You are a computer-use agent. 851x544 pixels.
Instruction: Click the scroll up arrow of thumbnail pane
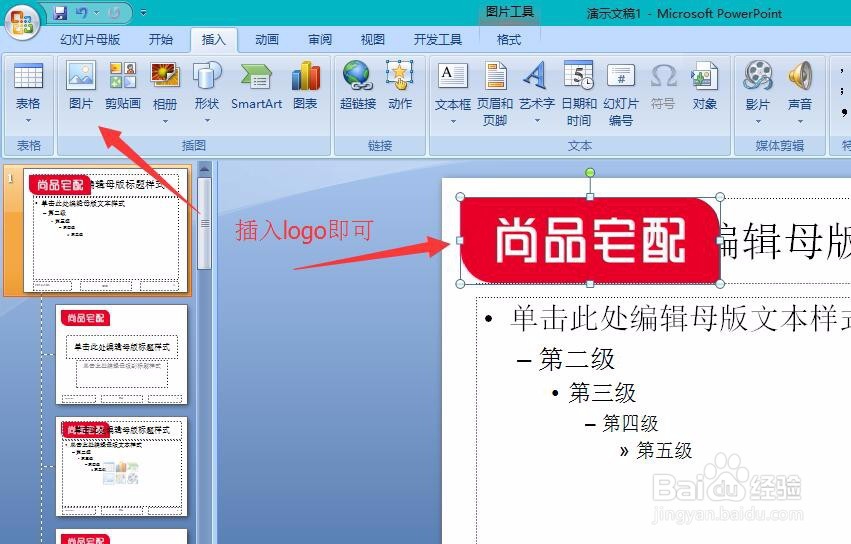click(x=204, y=169)
